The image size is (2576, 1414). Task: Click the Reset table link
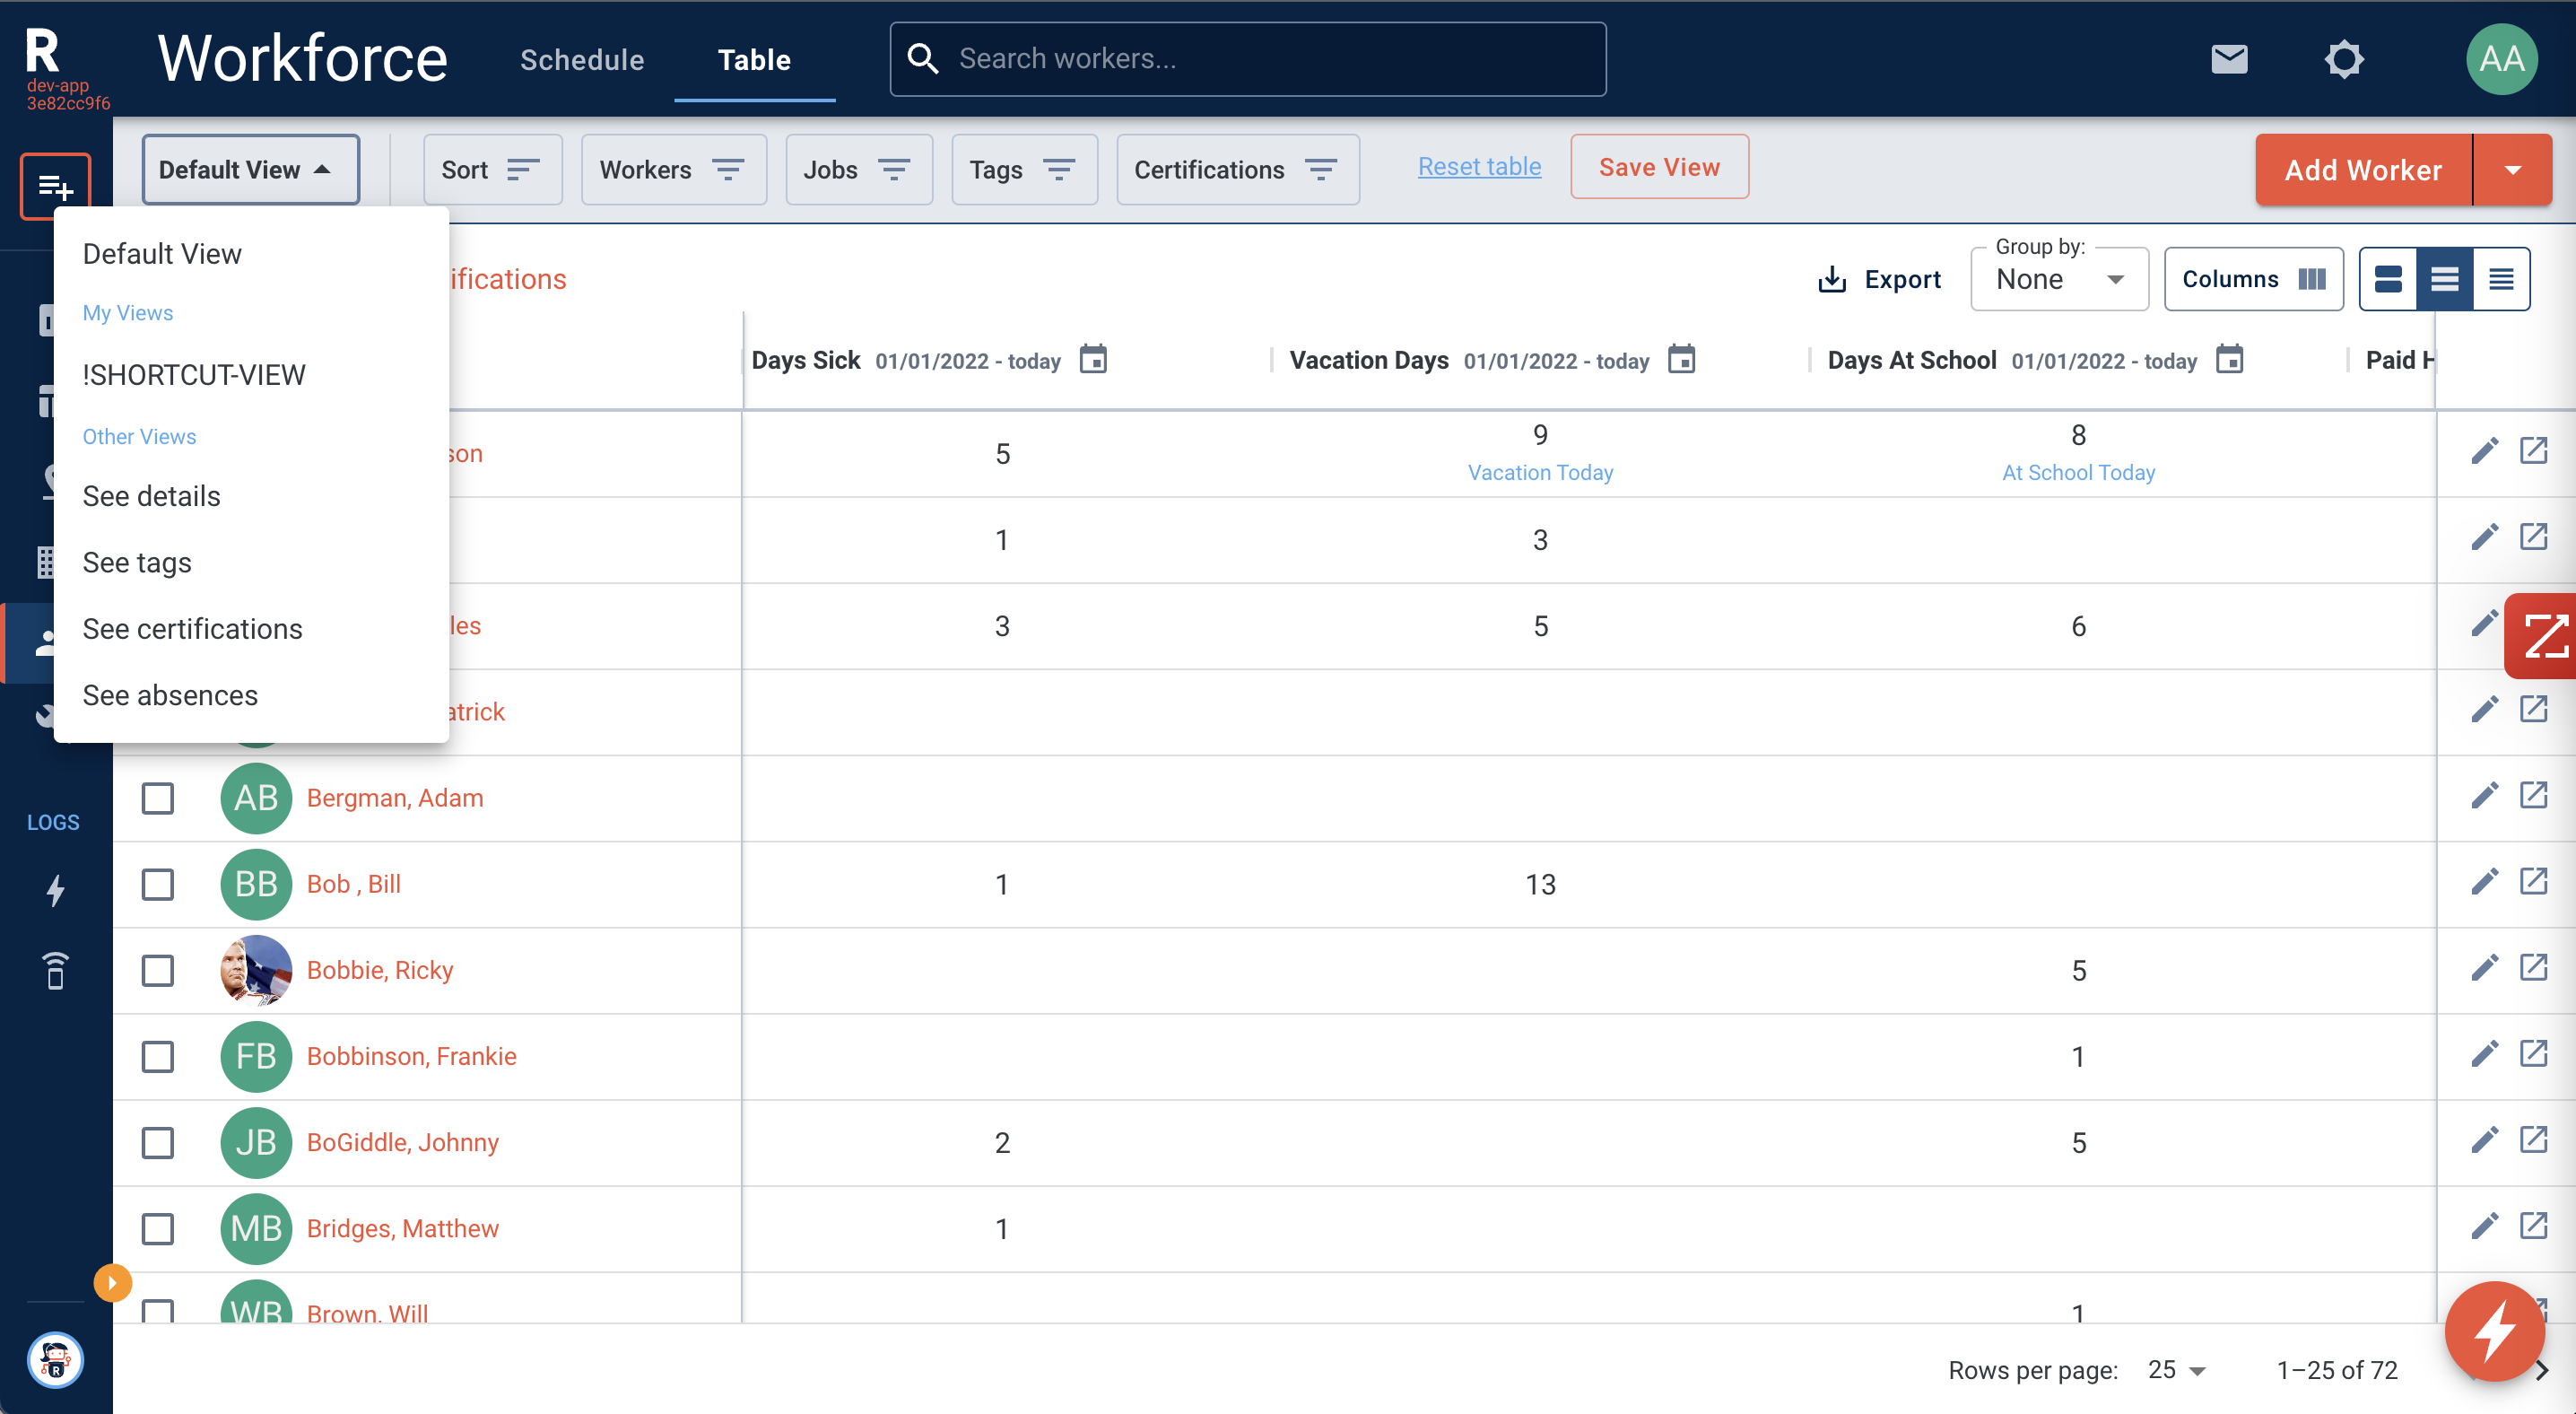[x=1479, y=166]
